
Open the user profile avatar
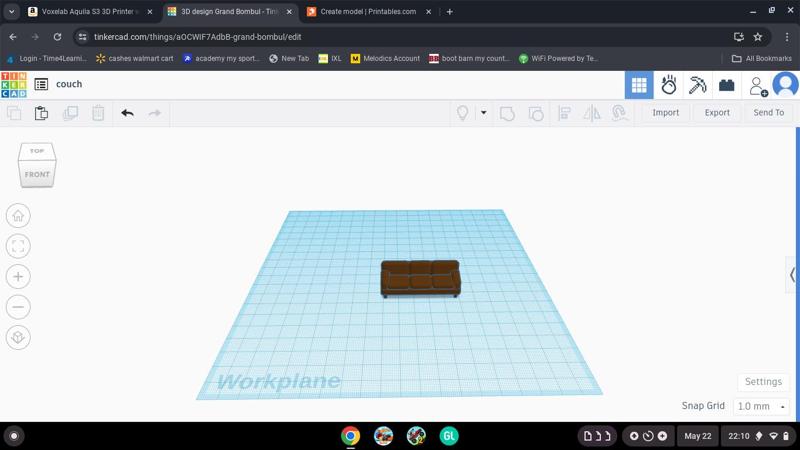tap(785, 84)
